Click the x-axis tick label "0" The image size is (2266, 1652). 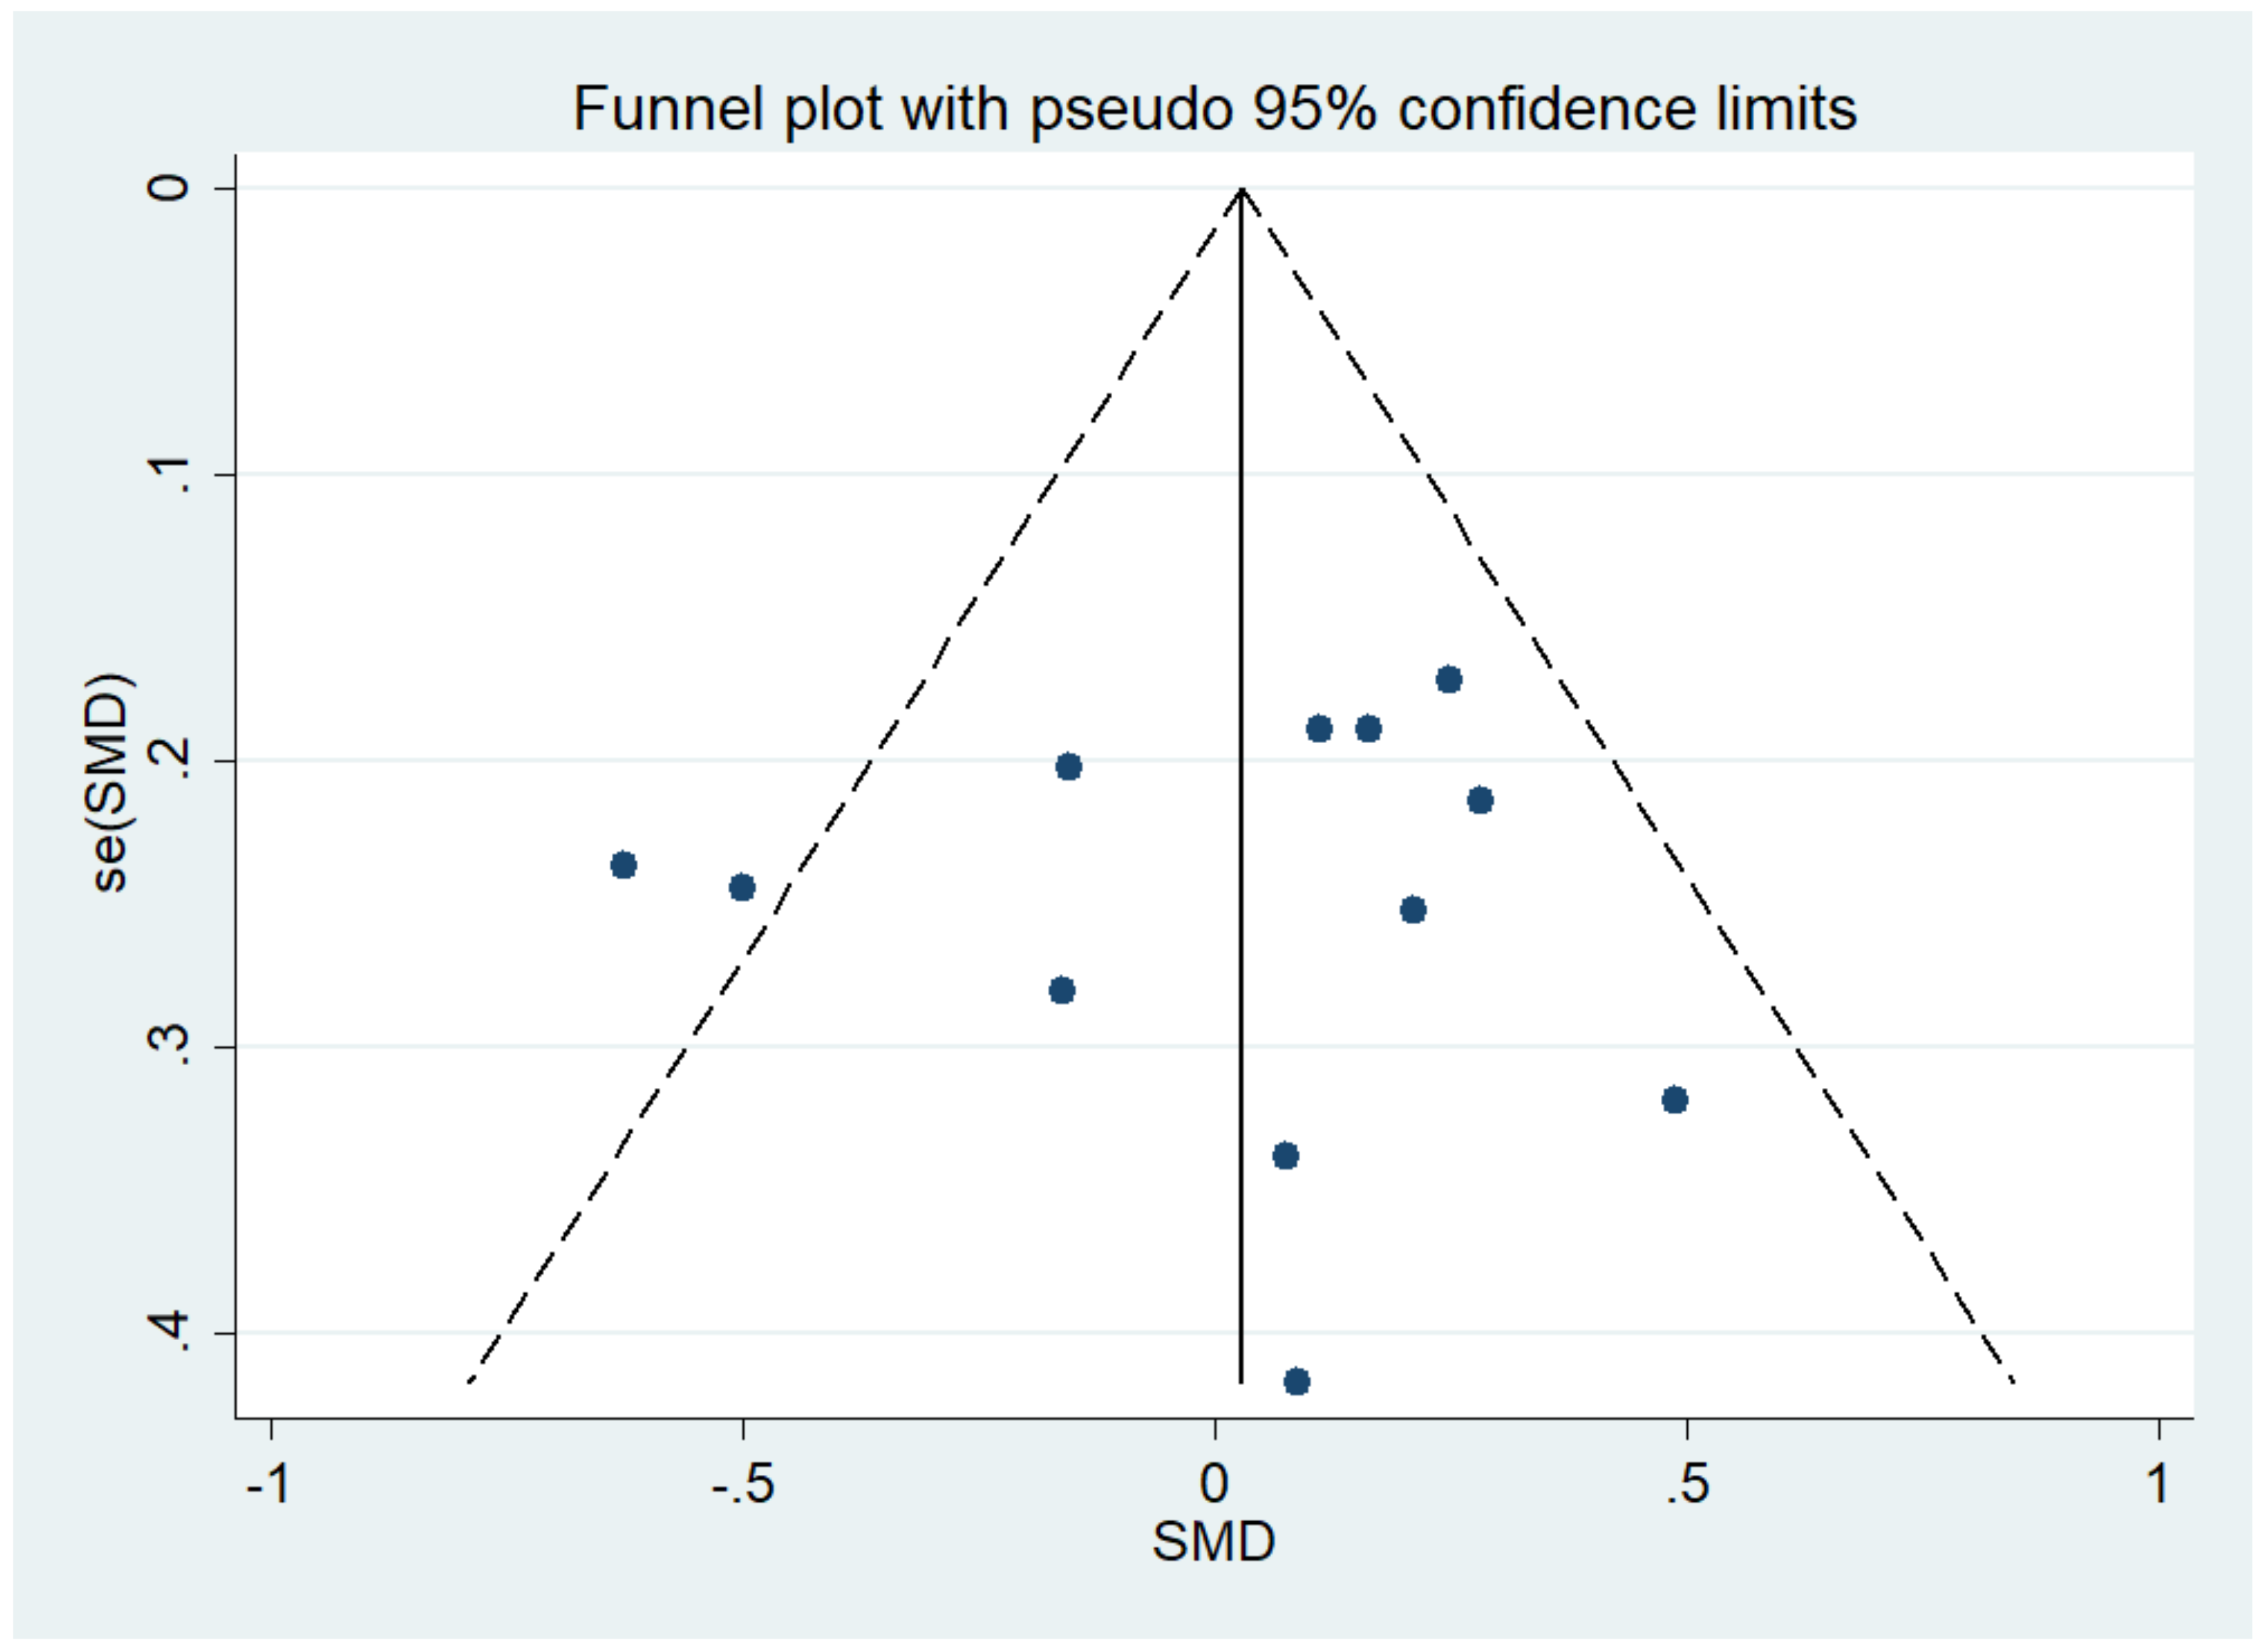(x=1214, y=1484)
